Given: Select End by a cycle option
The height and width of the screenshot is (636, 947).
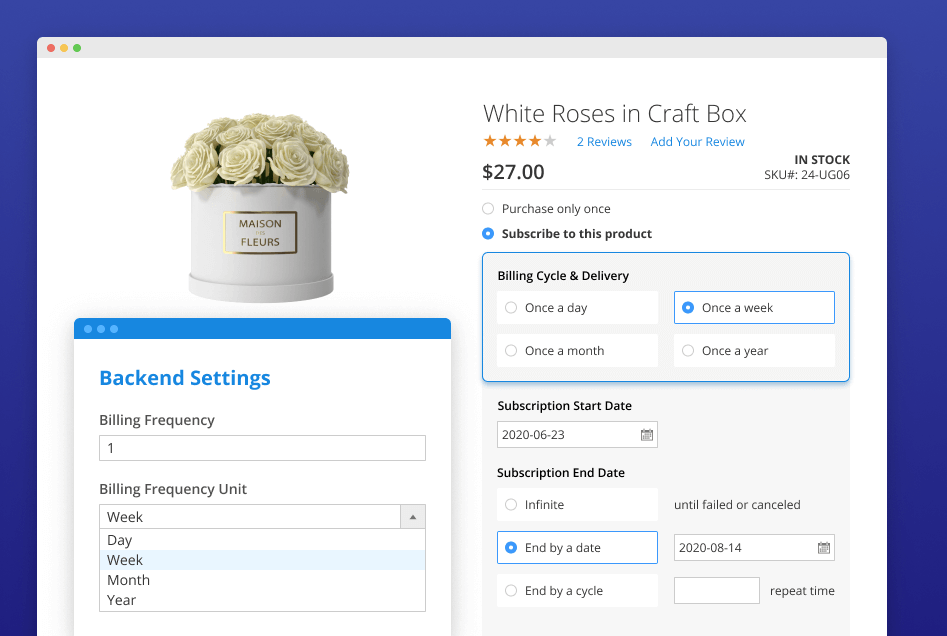Looking at the screenshot, I should point(512,591).
